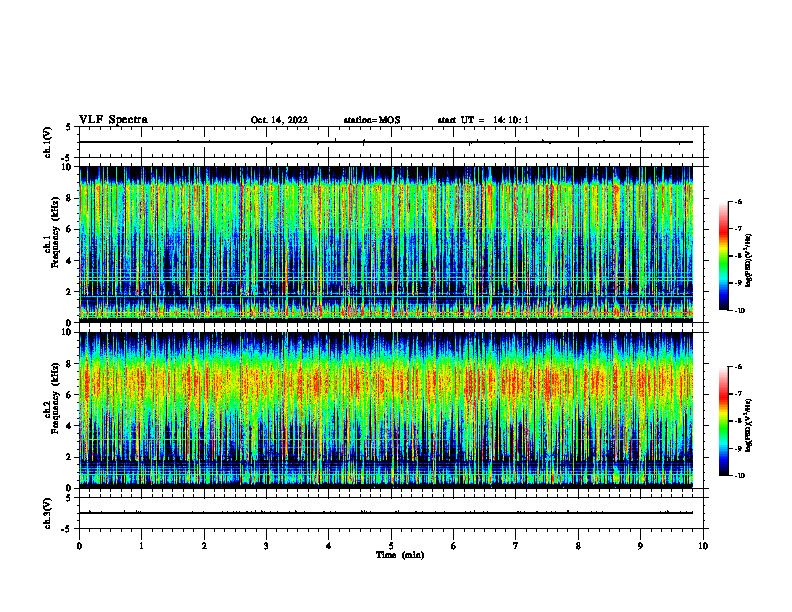Viewport: 792px width, 612px height.
Task: Click the "-10" label on ch.1 colorbar
Action: coord(739,311)
